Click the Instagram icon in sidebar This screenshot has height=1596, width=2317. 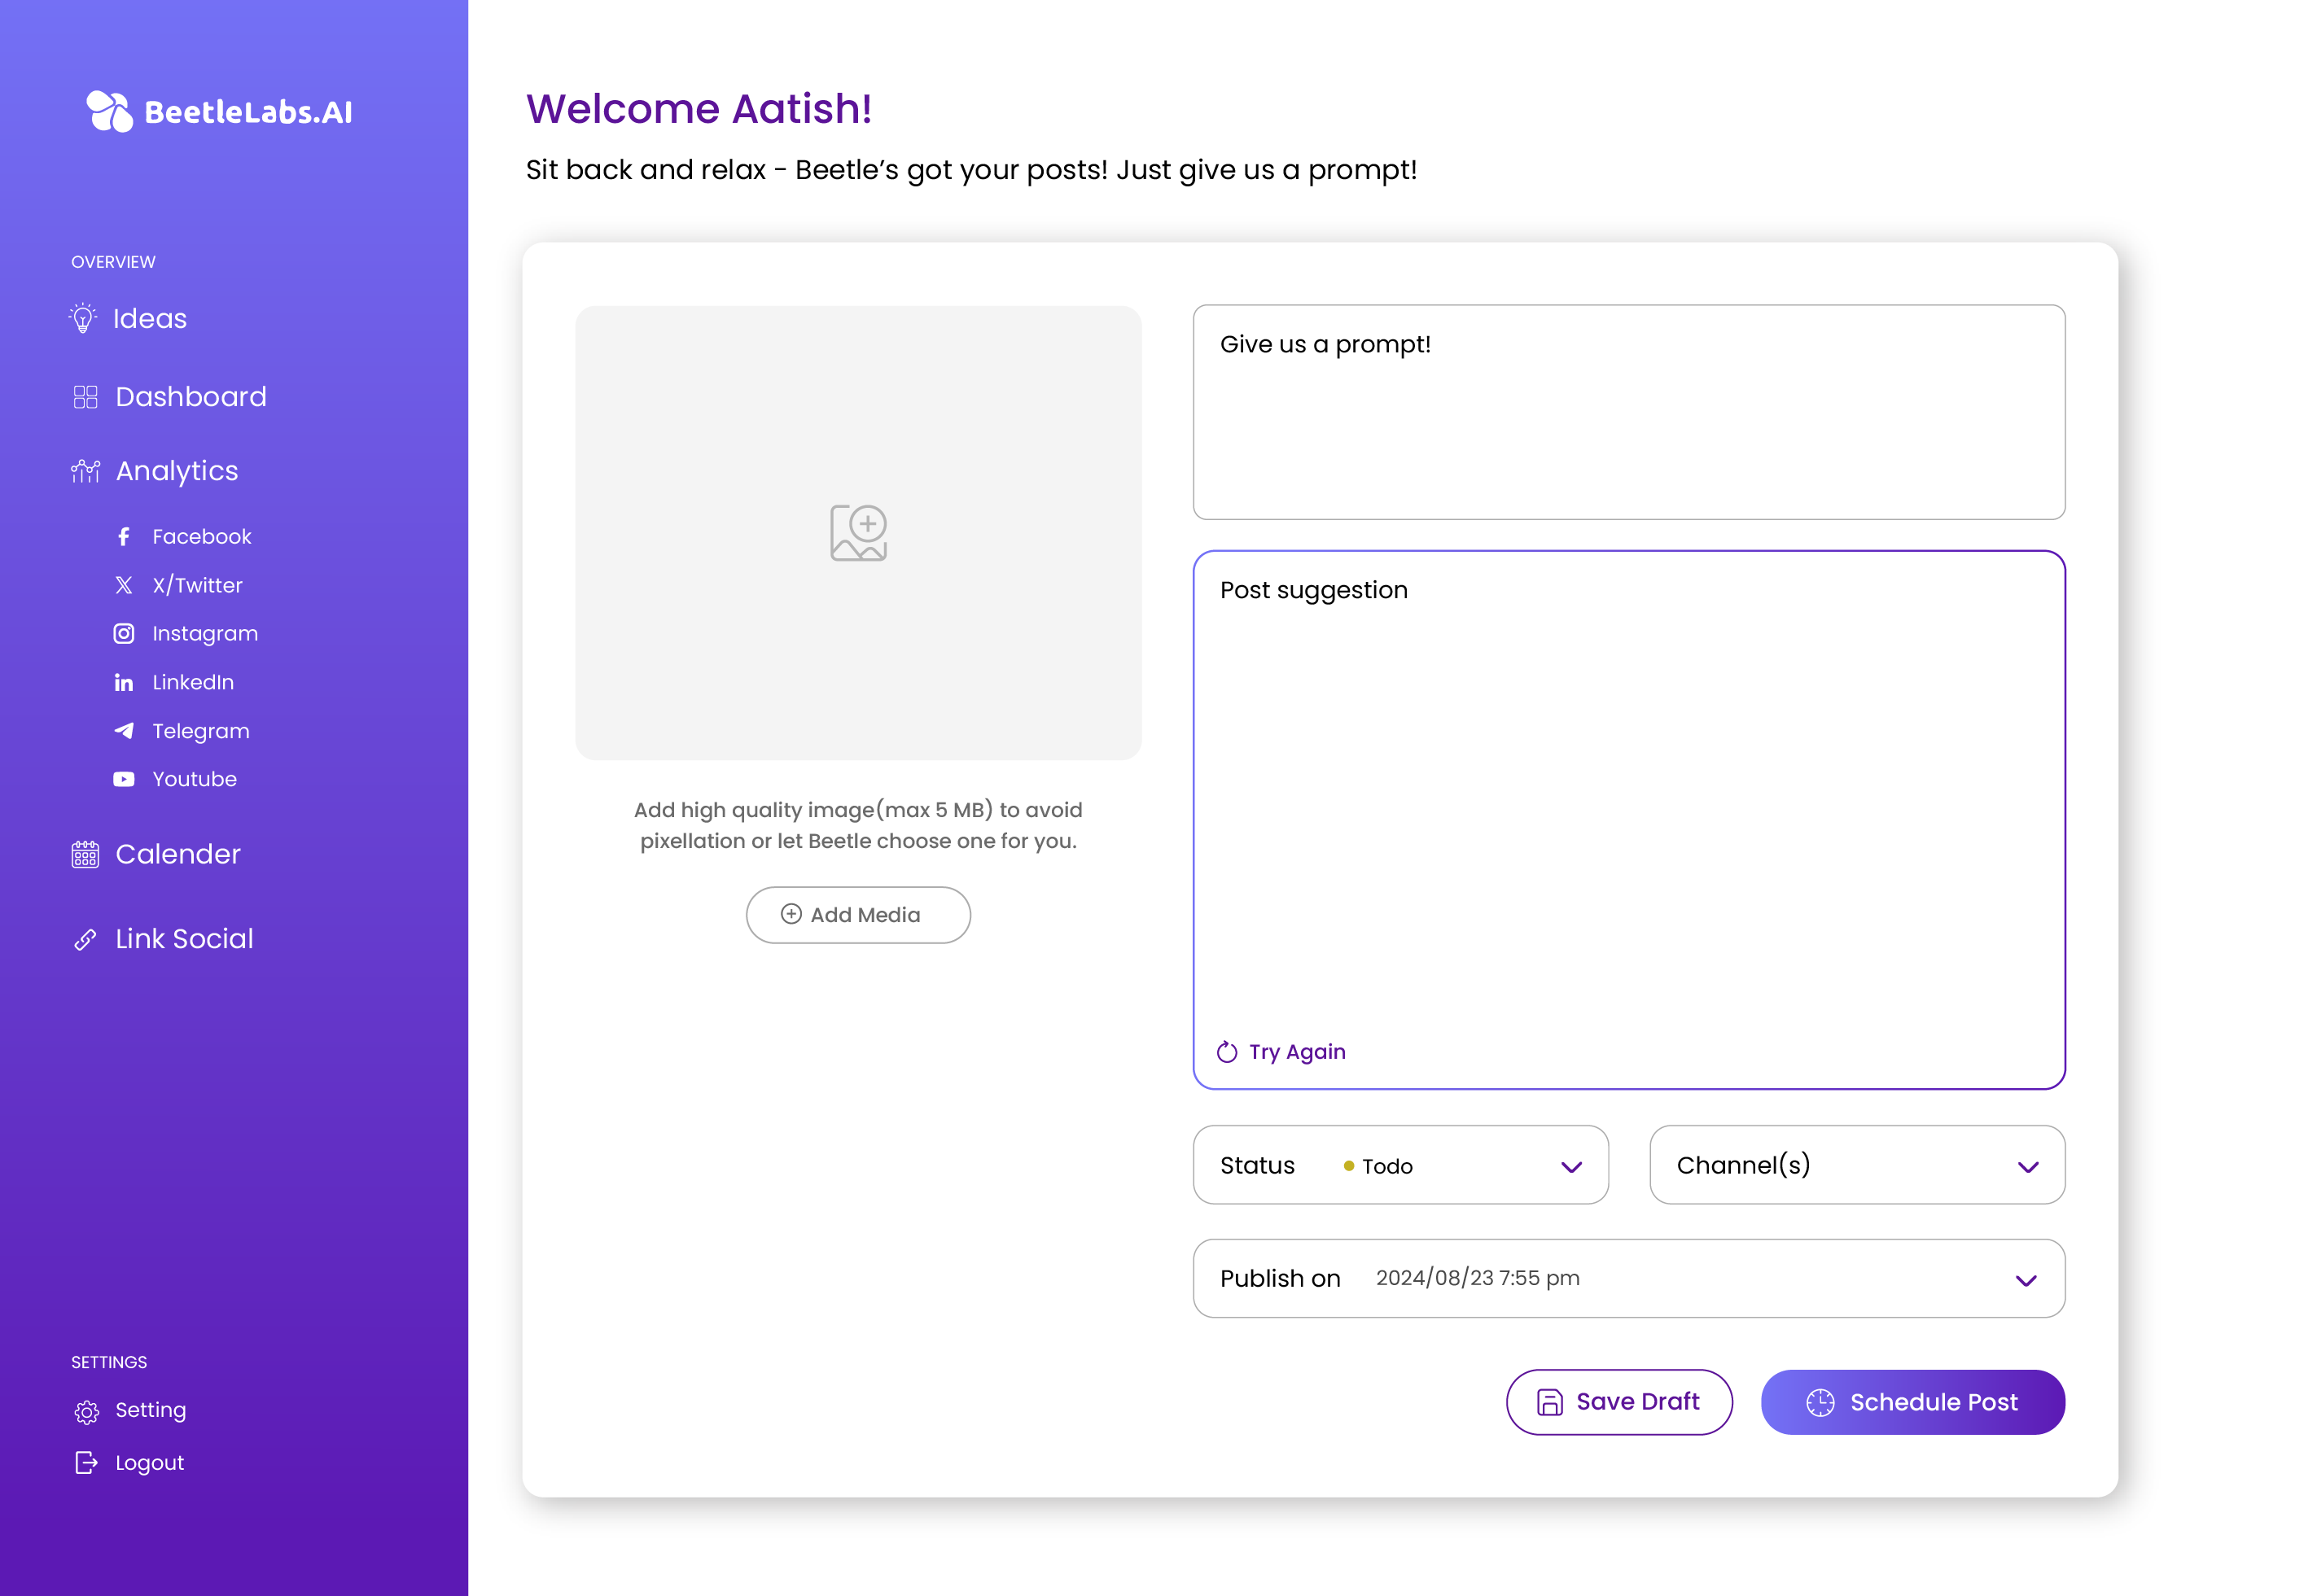click(123, 634)
